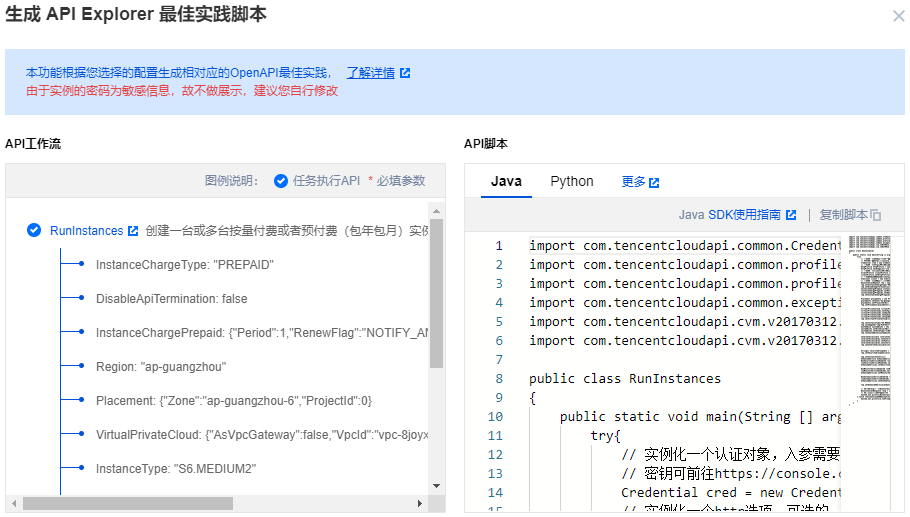Click the copy icon beside 复制脚本

[876, 215]
